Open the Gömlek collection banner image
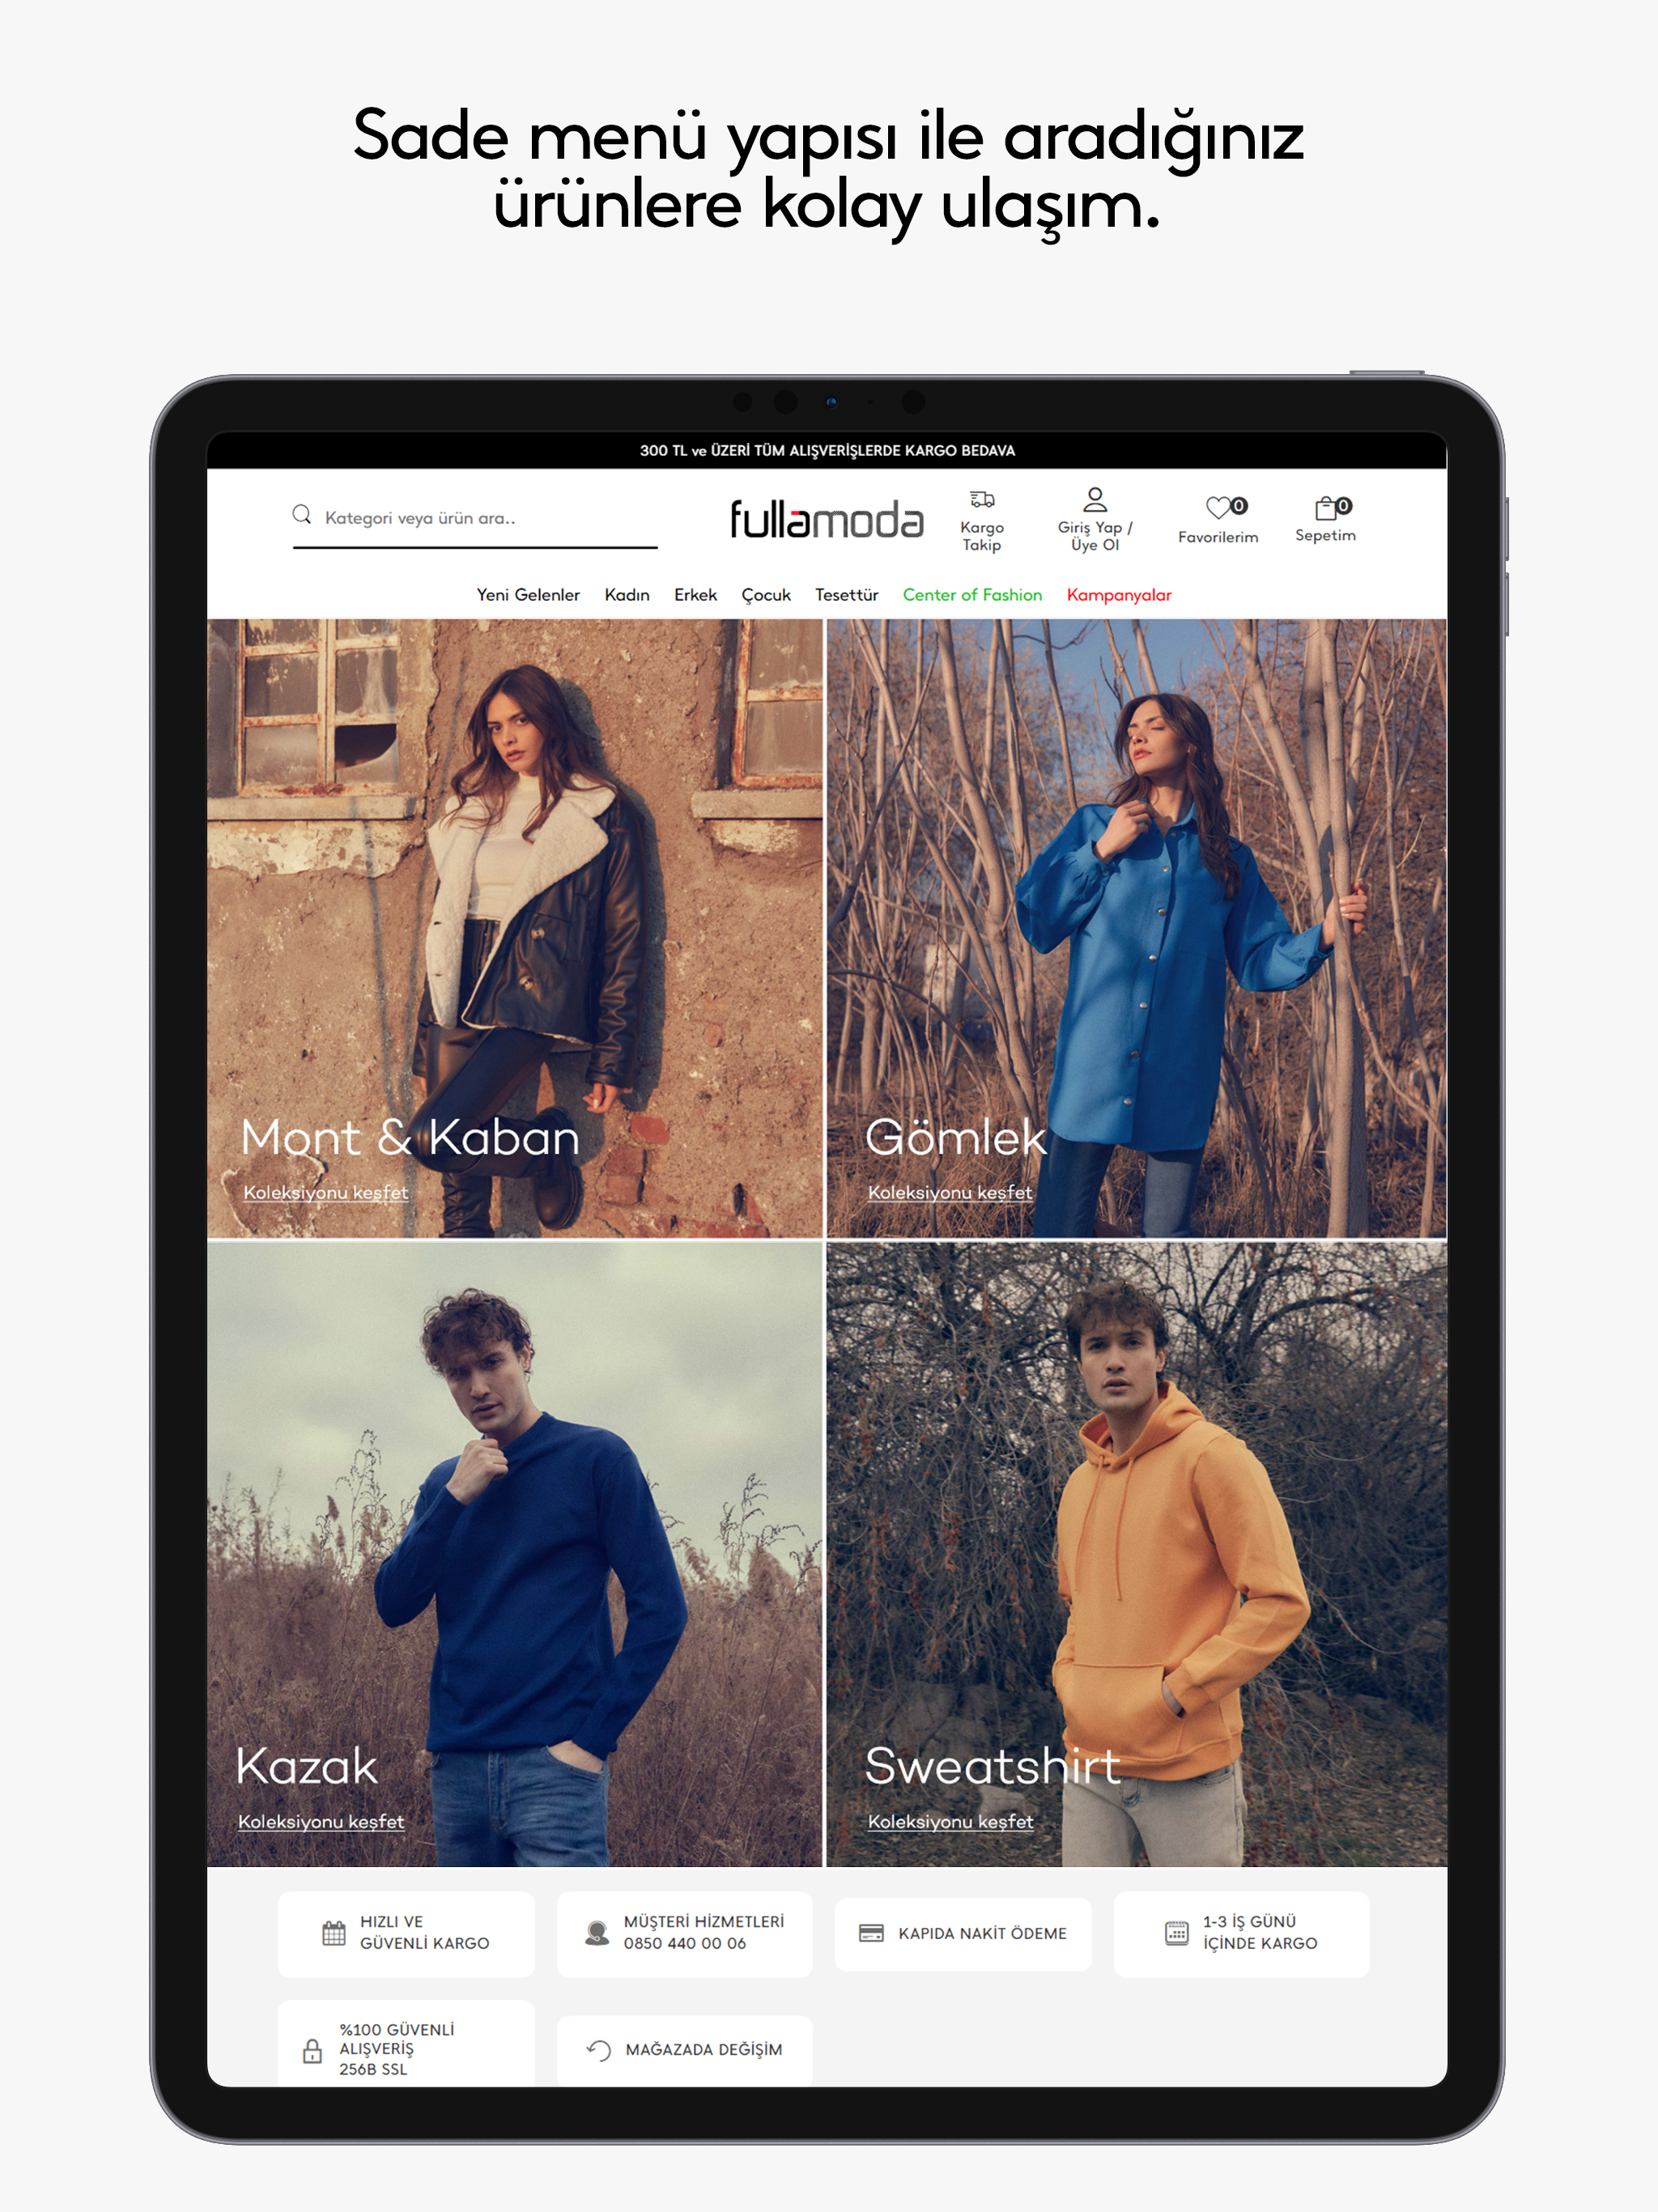The image size is (1658, 2212). 1136,900
